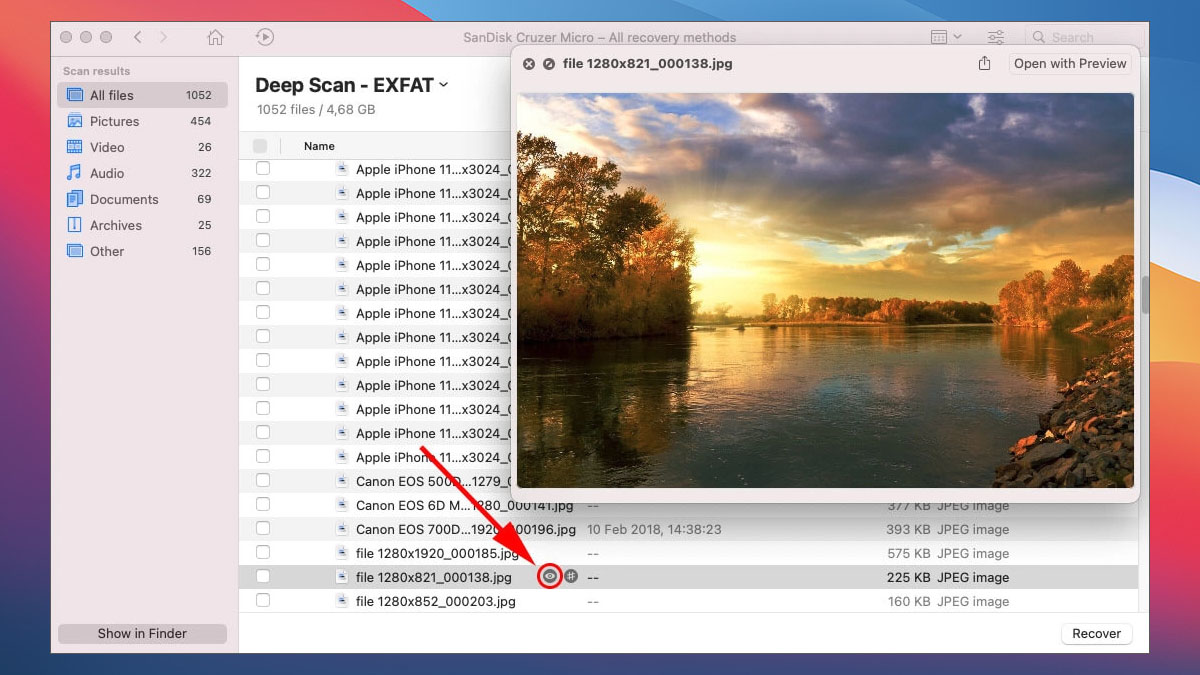Viewport: 1200px width, 675px height.
Task: Click the 393 KB size cell
Action: pyautogui.click(x=908, y=529)
